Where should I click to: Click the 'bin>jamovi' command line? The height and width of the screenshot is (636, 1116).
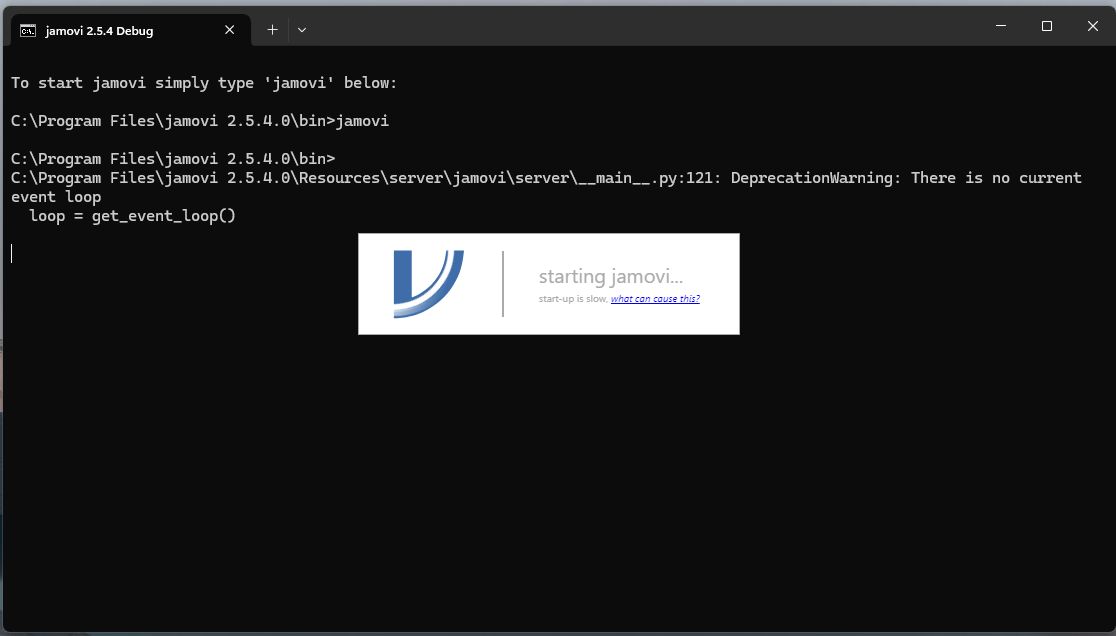click(x=200, y=121)
